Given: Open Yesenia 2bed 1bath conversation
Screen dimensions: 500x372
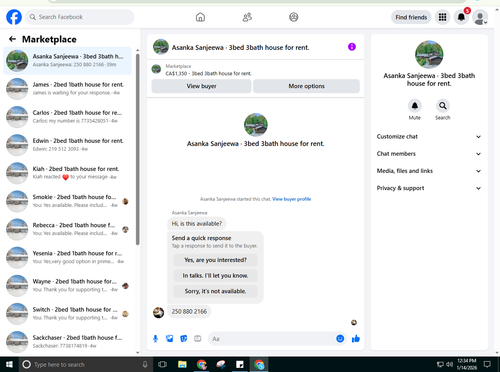Looking at the screenshot, I should coord(68,257).
